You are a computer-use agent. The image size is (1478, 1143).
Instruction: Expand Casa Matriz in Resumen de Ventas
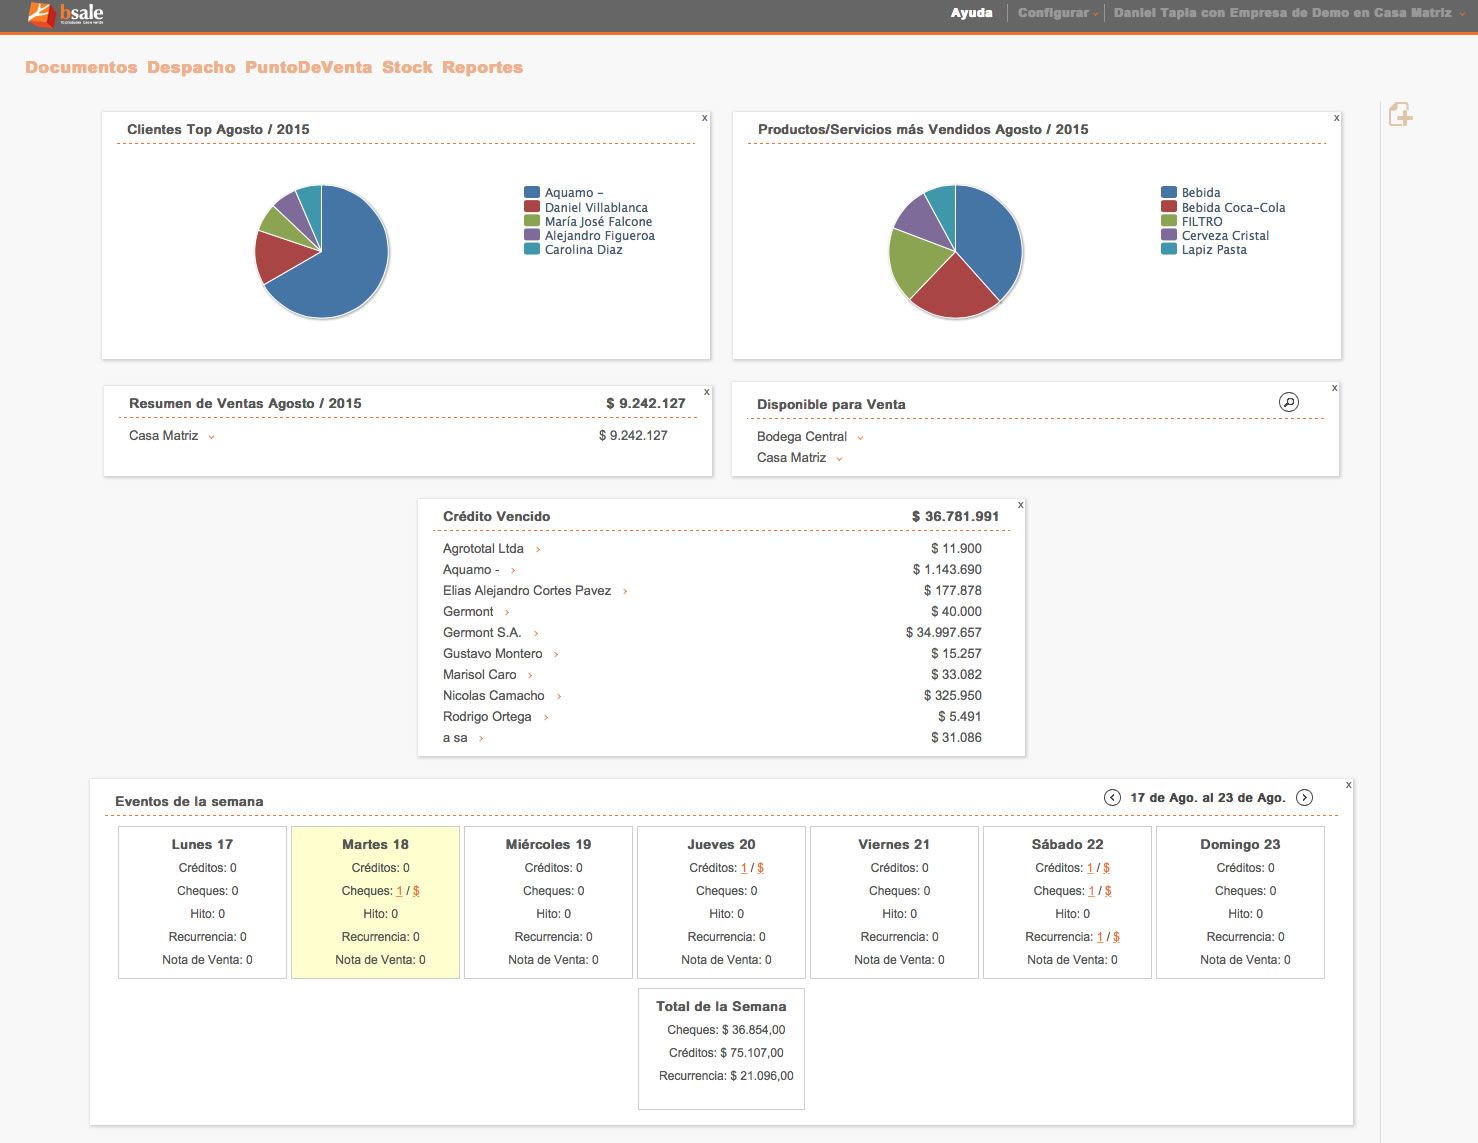click(211, 436)
